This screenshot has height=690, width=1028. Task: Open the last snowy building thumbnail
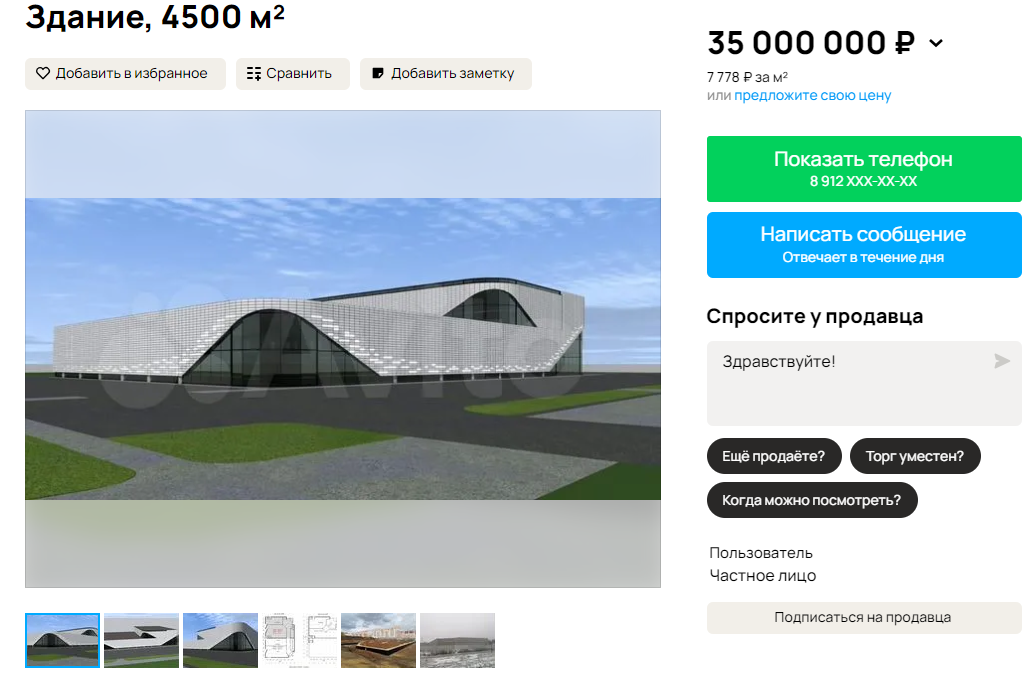coord(457,640)
